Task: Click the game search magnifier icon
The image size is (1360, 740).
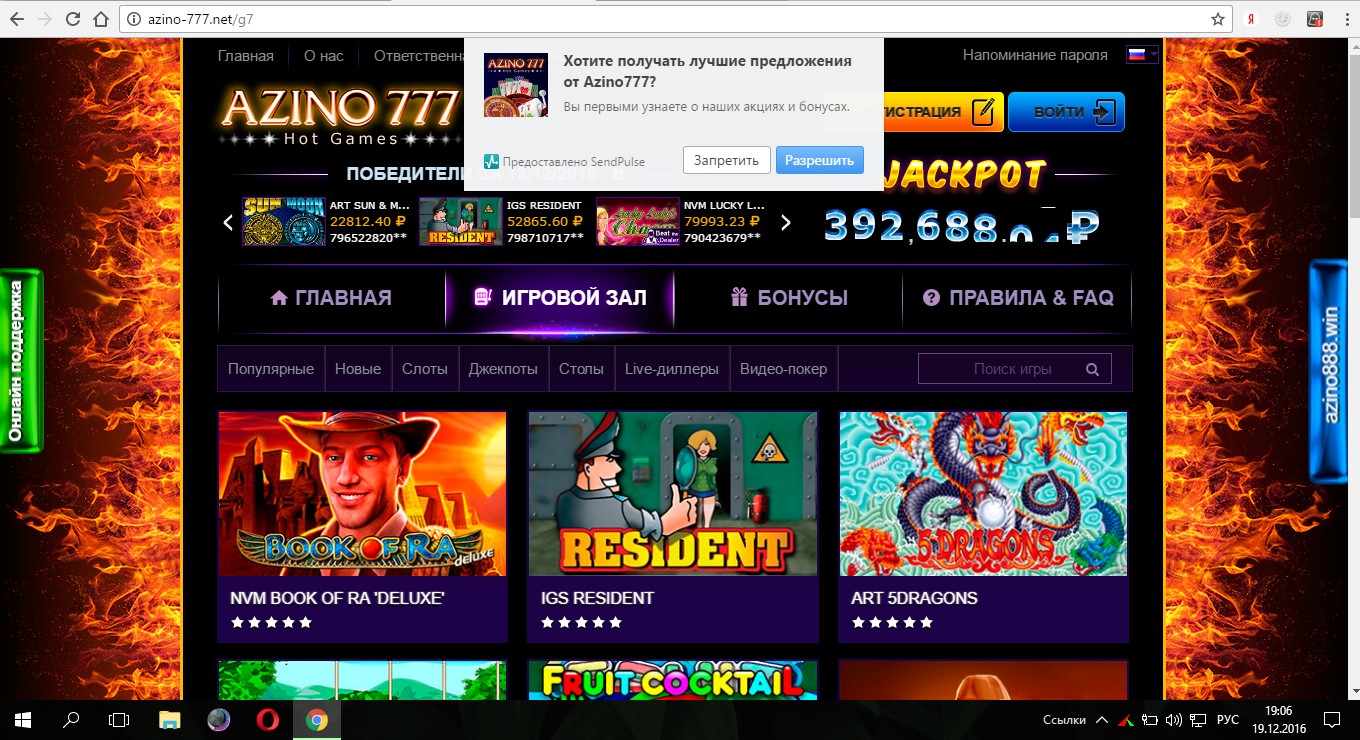Action: [x=1093, y=369]
